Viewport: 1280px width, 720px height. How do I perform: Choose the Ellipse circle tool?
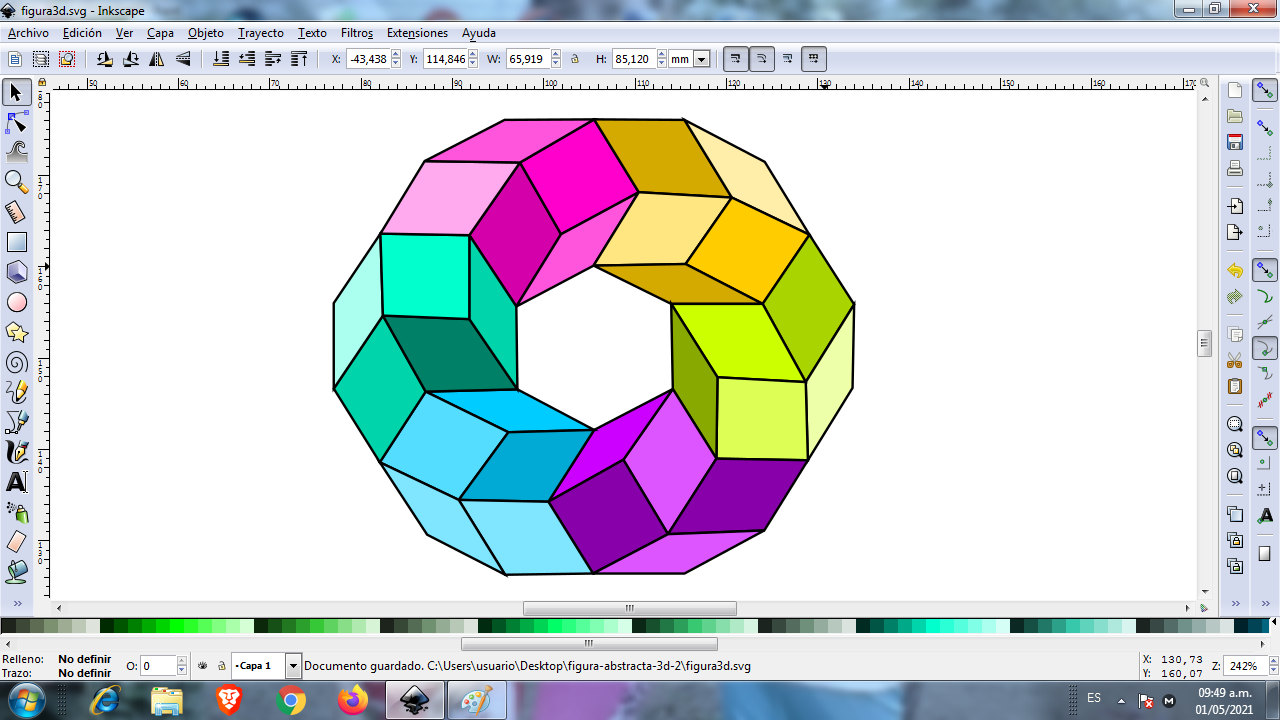pos(16,302)
